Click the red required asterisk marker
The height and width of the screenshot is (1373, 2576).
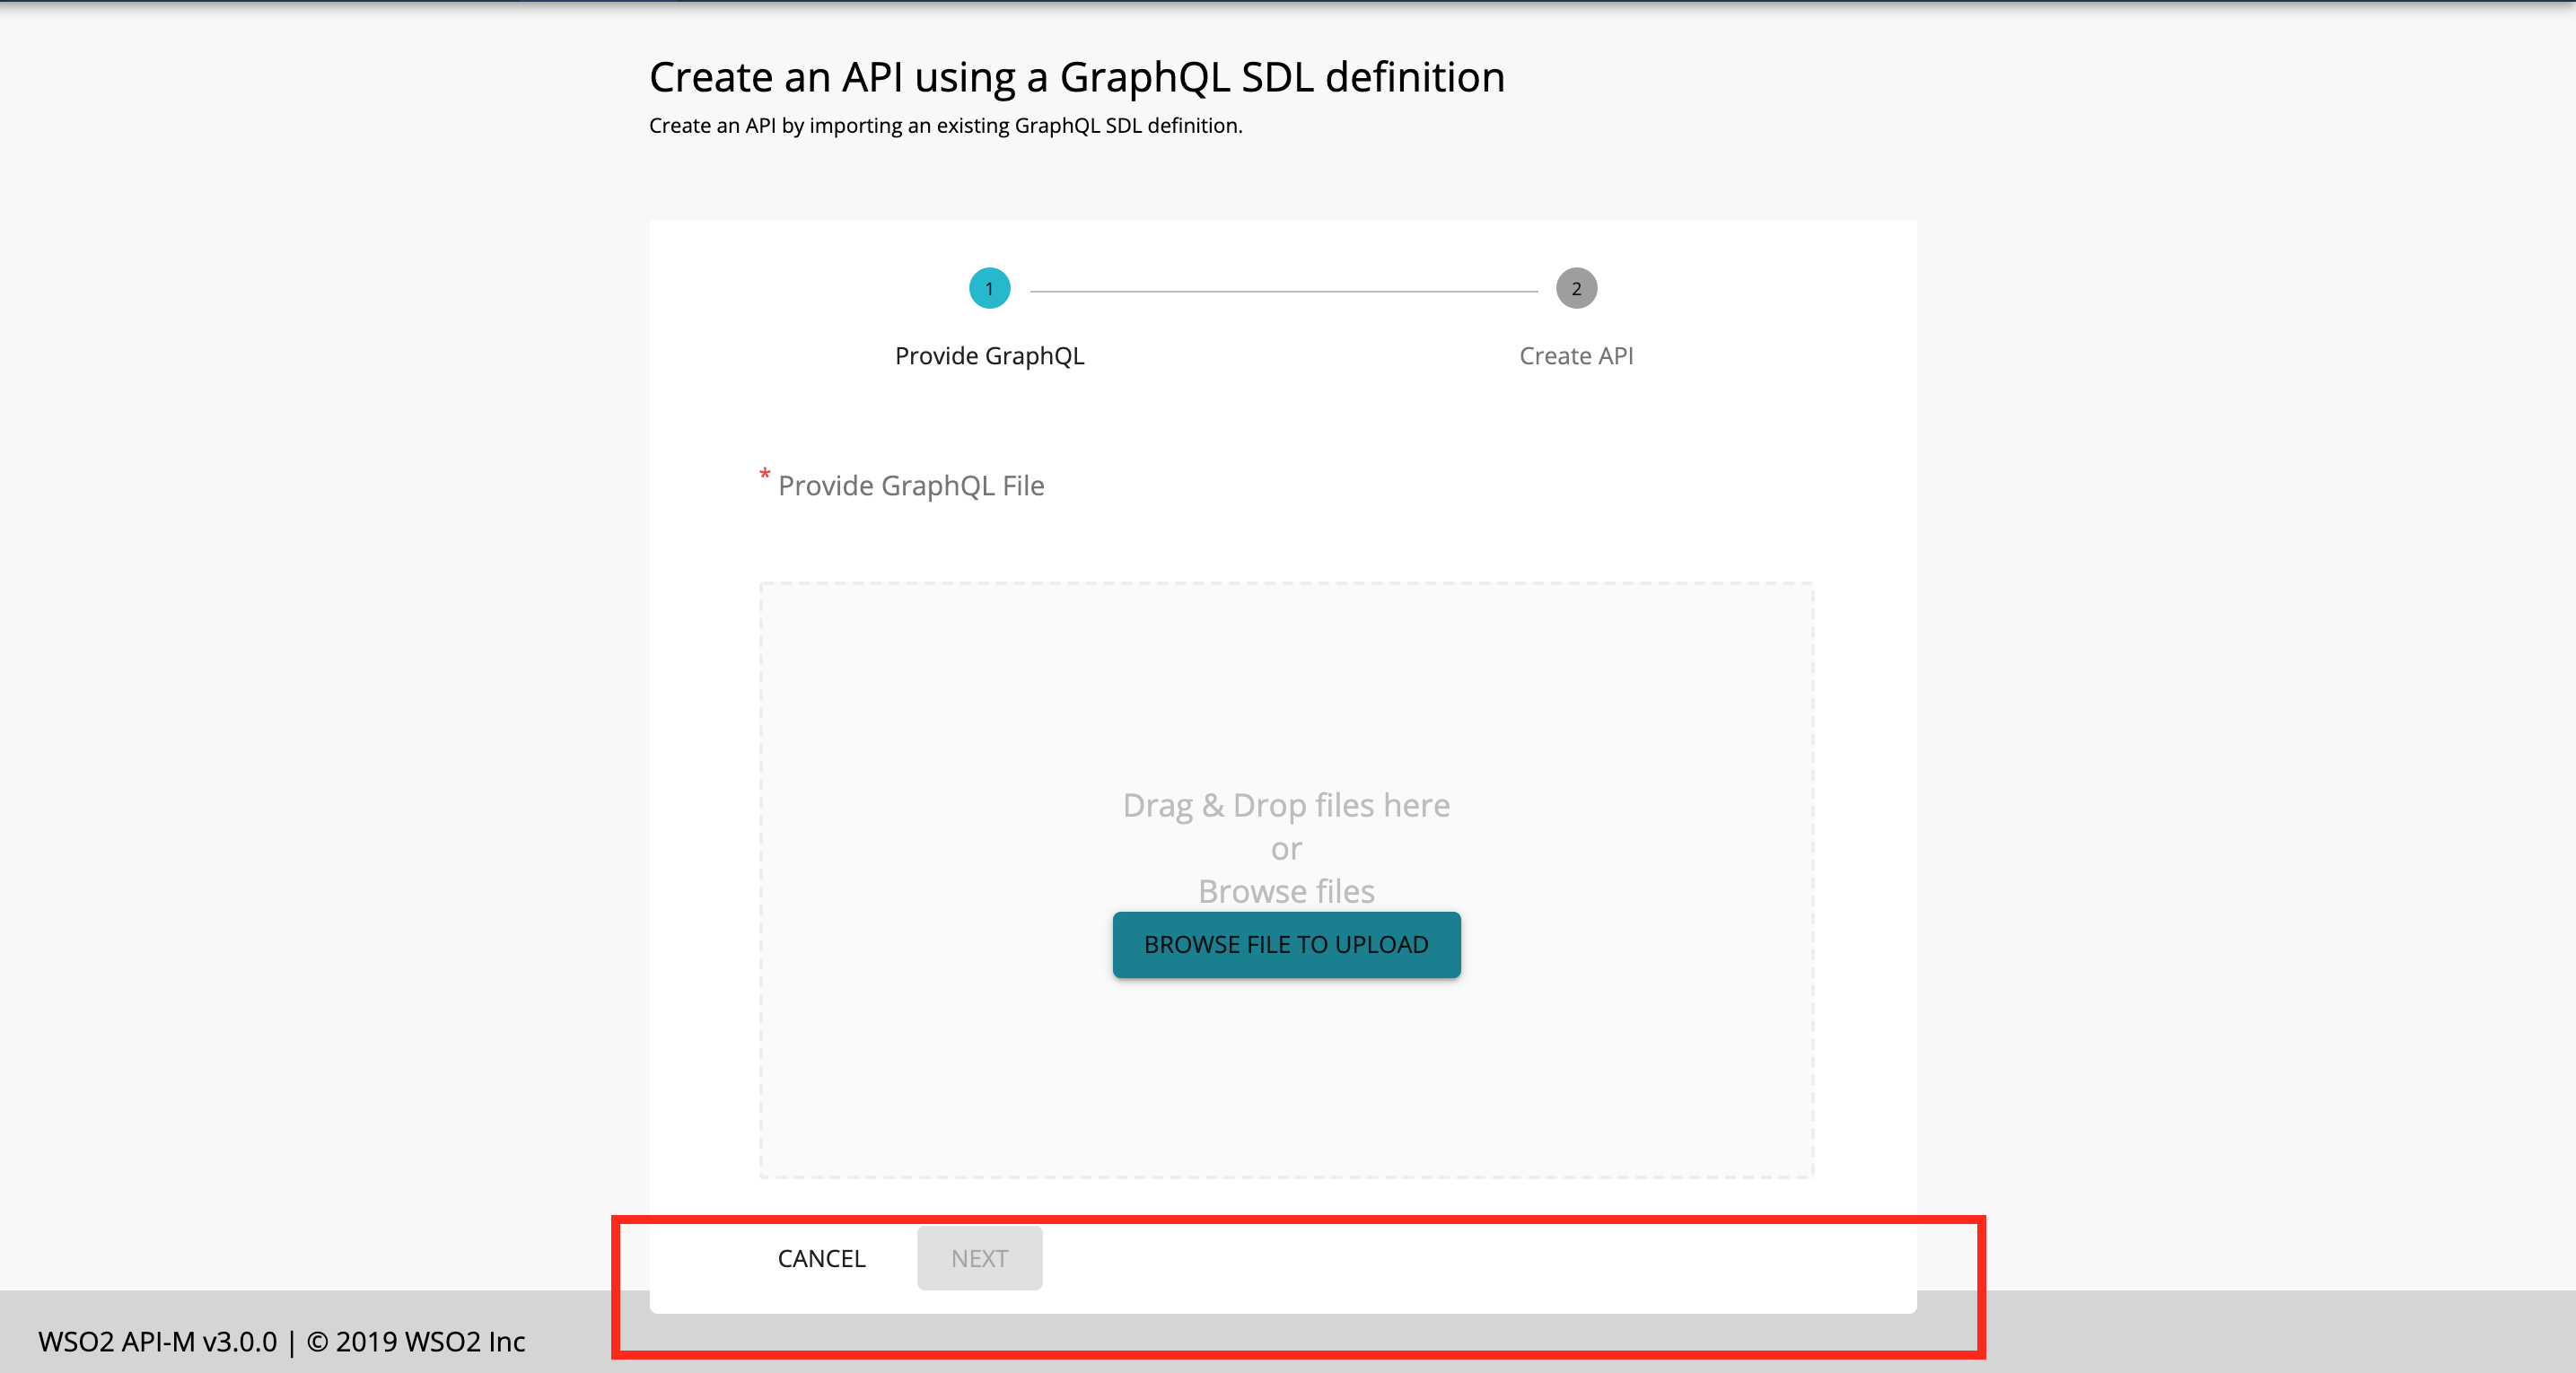point(764,478)
